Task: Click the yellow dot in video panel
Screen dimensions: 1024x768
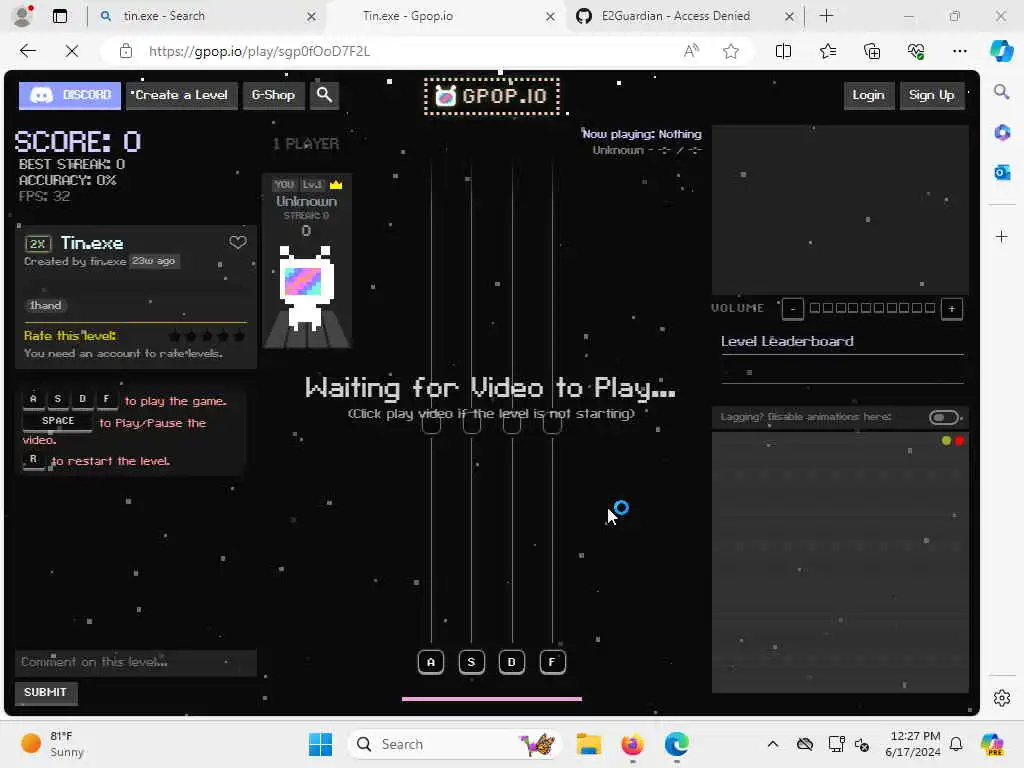Action: (946, 441)
